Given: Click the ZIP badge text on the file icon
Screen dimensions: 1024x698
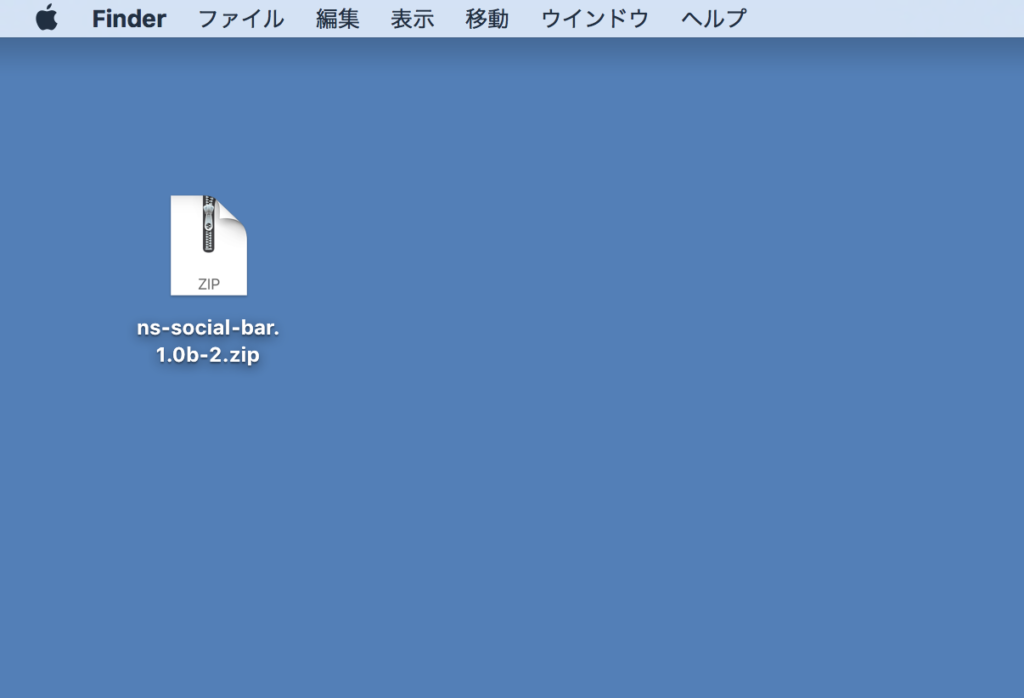Looking at the screenshot, I should (208, 284).
